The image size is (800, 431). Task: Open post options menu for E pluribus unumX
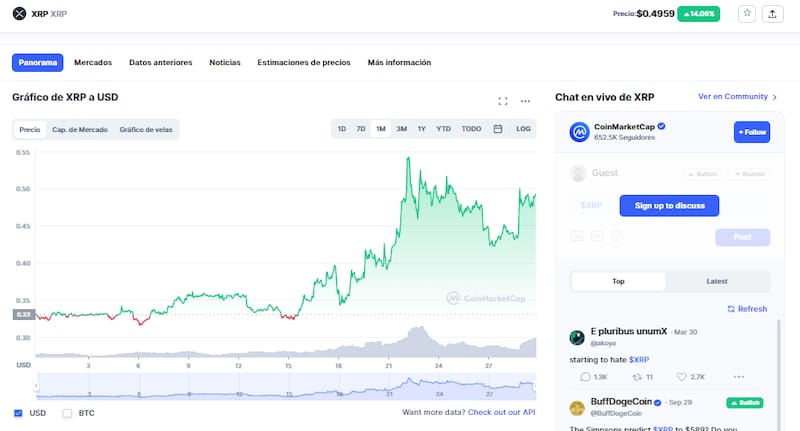point(739,377)
